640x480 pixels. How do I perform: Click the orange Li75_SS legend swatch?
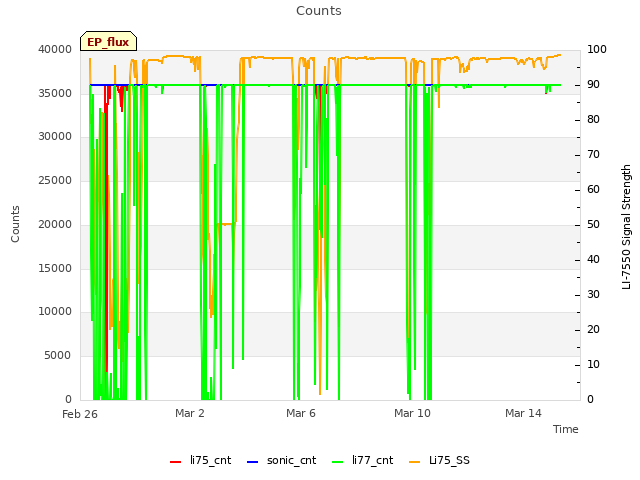414,462
